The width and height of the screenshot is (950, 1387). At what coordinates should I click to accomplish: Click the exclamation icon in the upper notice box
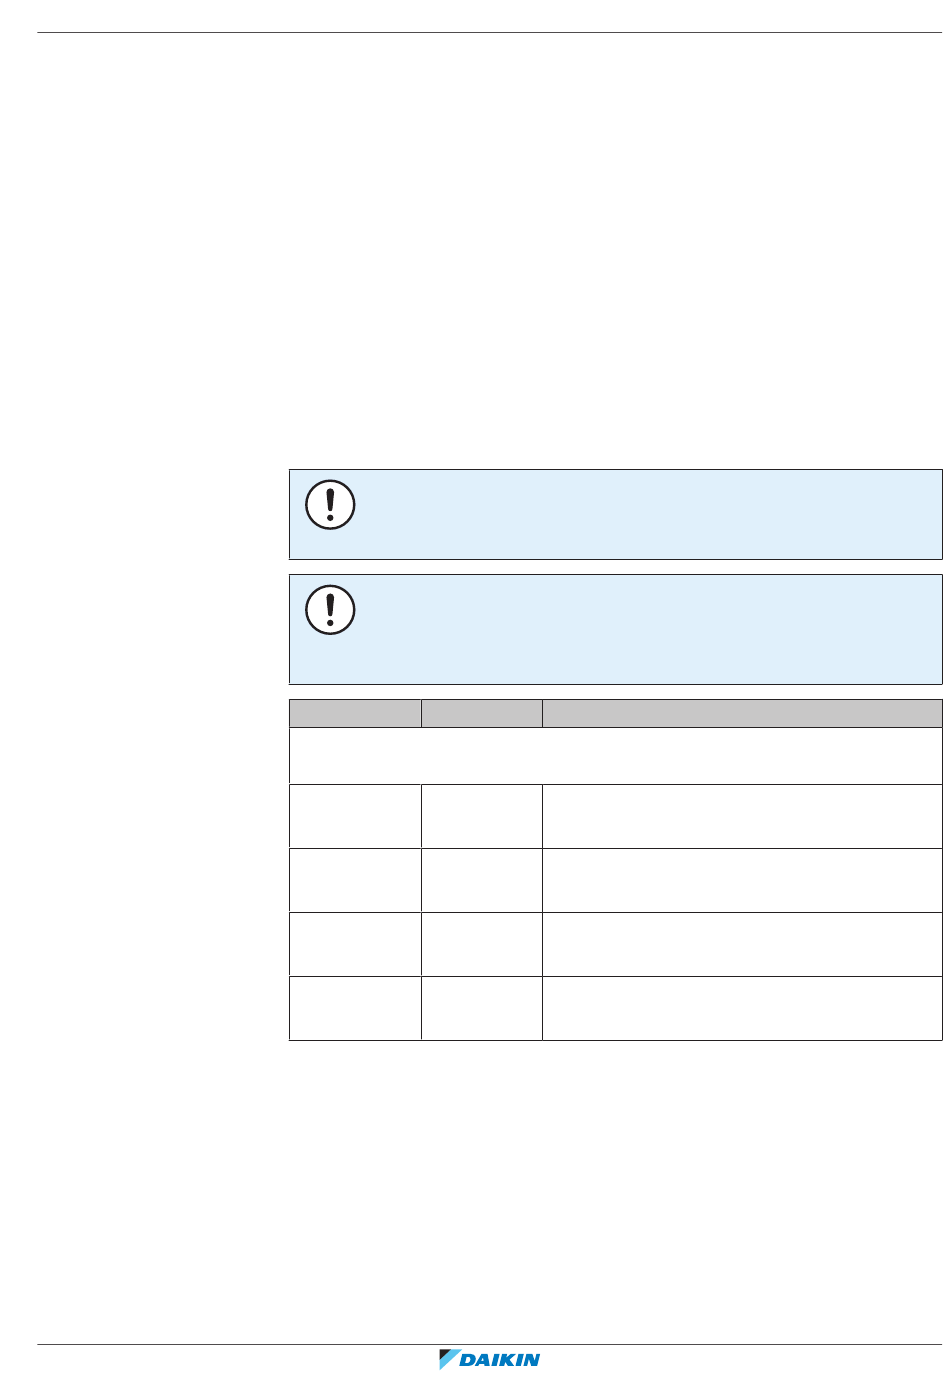coord(330,505)
